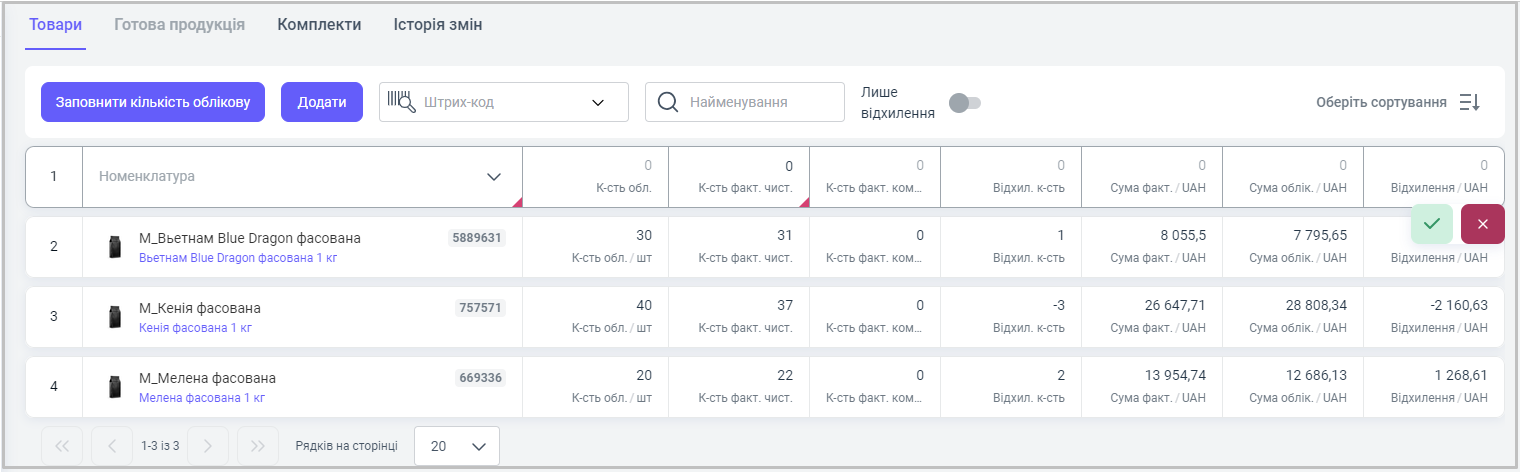Click the search magnifier icon
Screen dimensions: 1520x472
667,102
